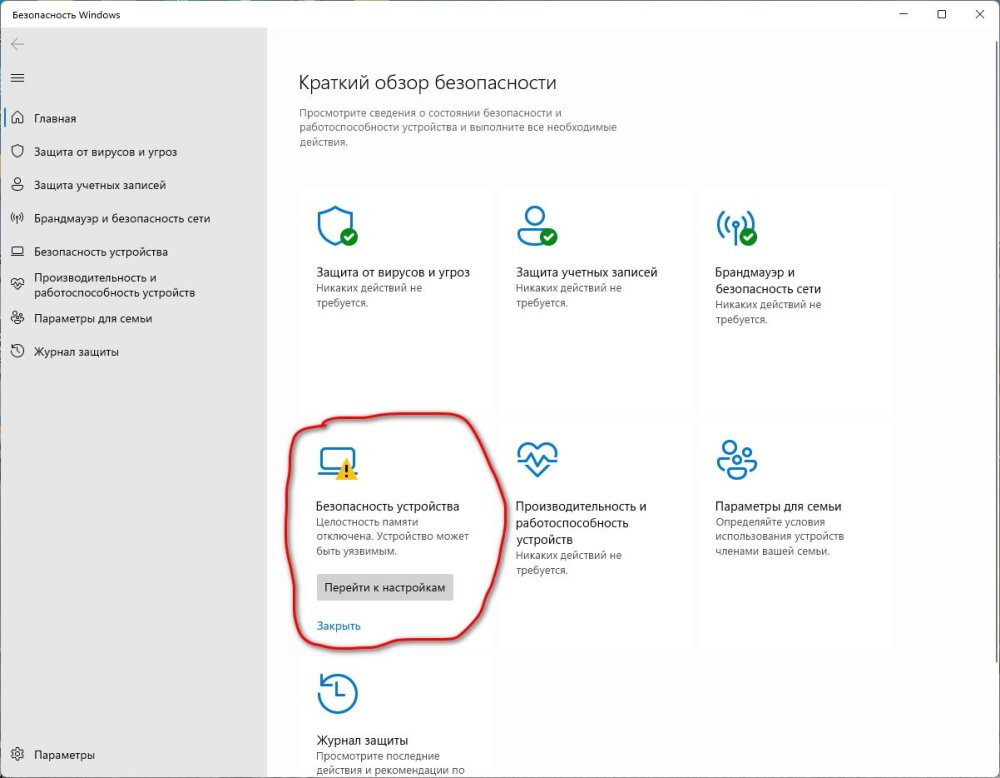This screenshot has height=778, width=1000.
Task: Select Главная in the sidebar
Action: [x=55, y=118]
